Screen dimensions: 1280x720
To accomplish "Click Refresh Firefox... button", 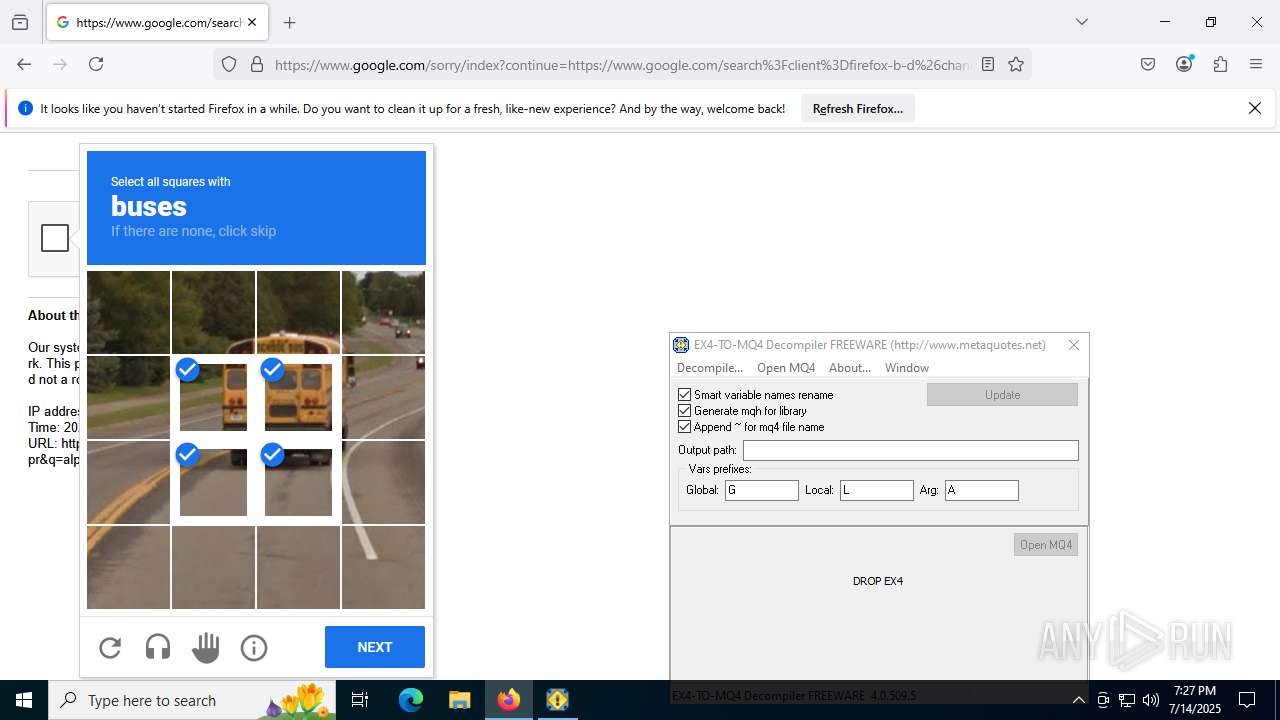I will [x=858, y=109].
